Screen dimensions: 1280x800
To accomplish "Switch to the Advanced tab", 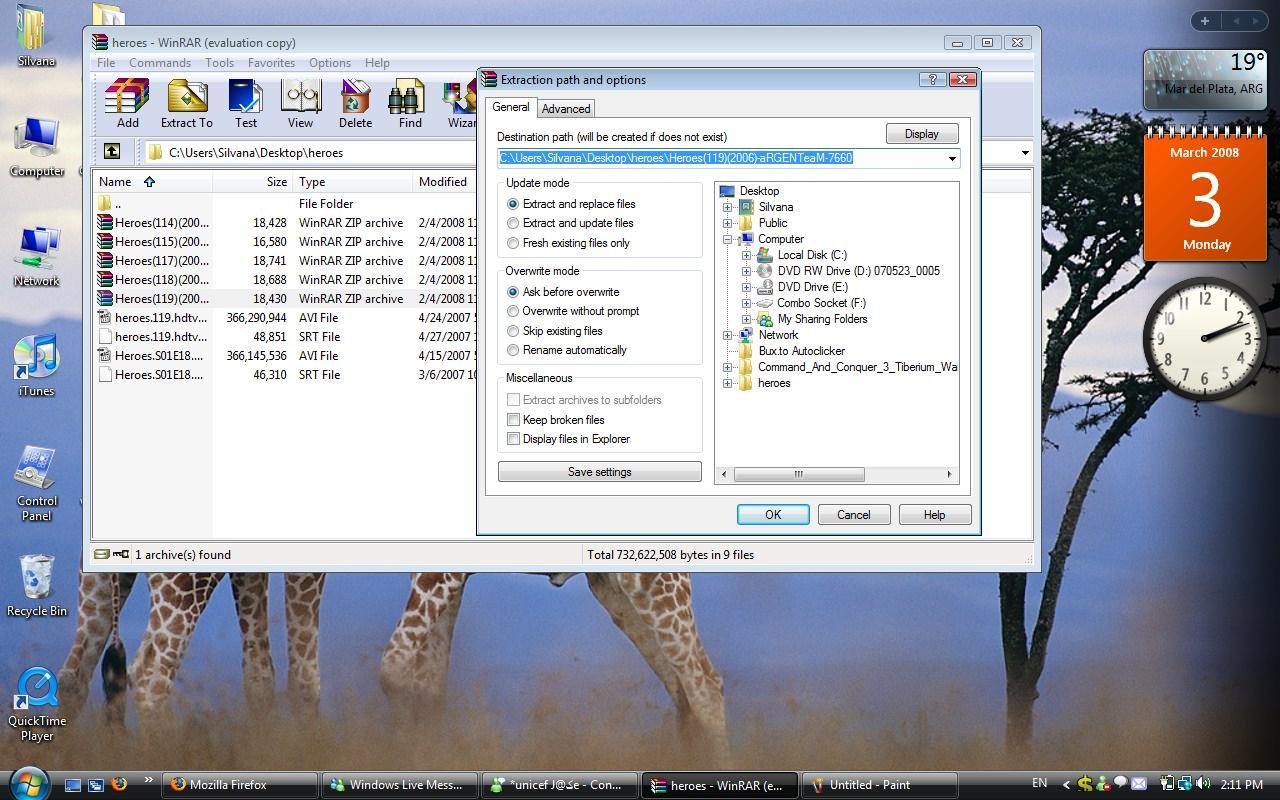I will [566, 108].
